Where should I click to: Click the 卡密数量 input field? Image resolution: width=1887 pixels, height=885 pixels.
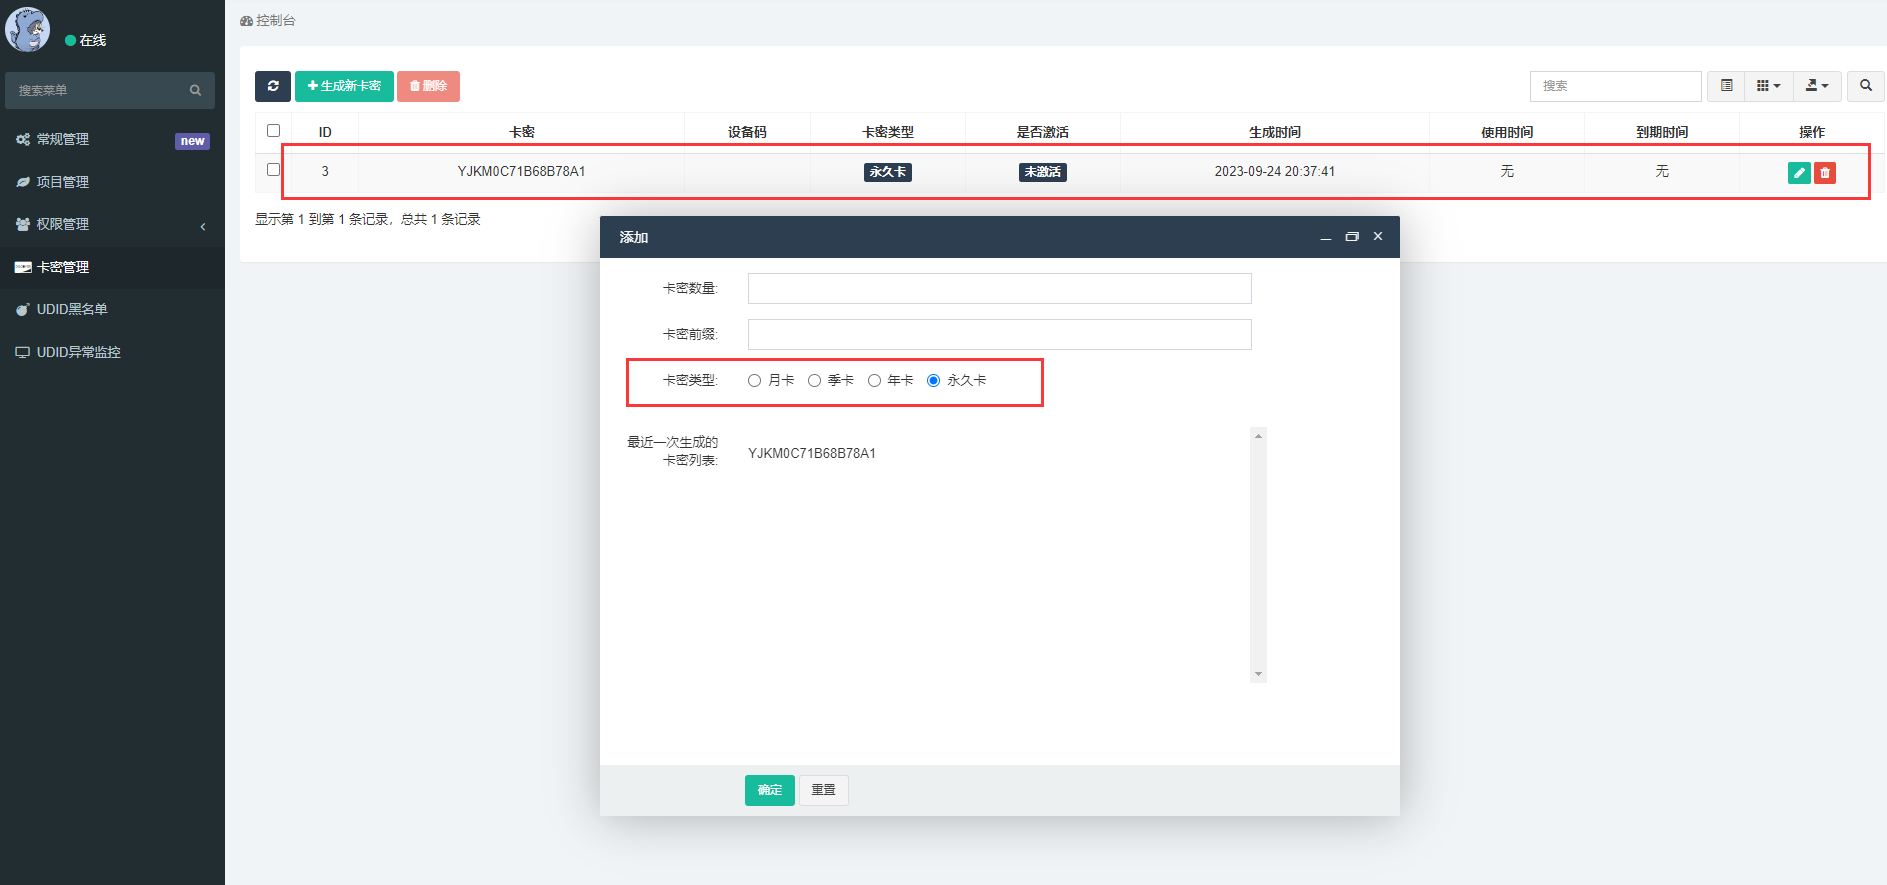coord(999,289)
